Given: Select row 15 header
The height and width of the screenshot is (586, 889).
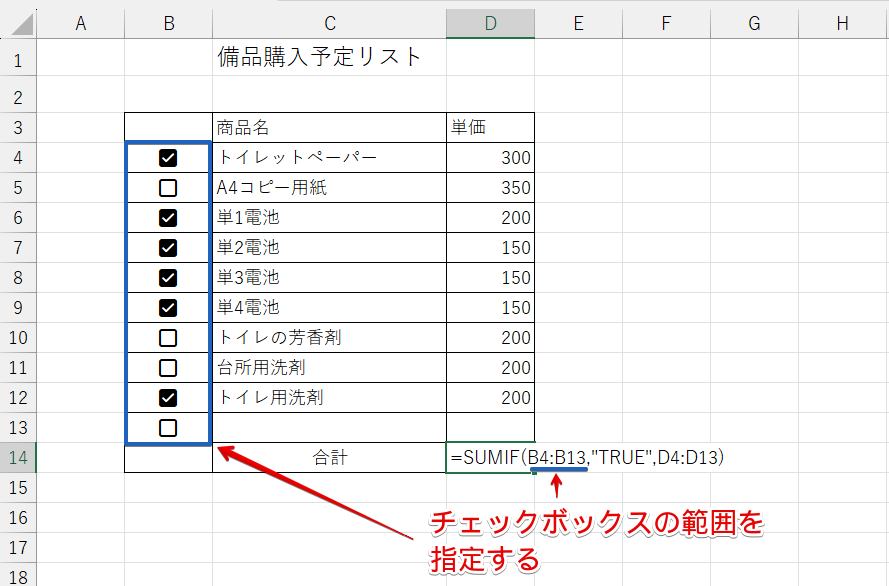Looking at the screenshot, I should (x=18, y=487).
